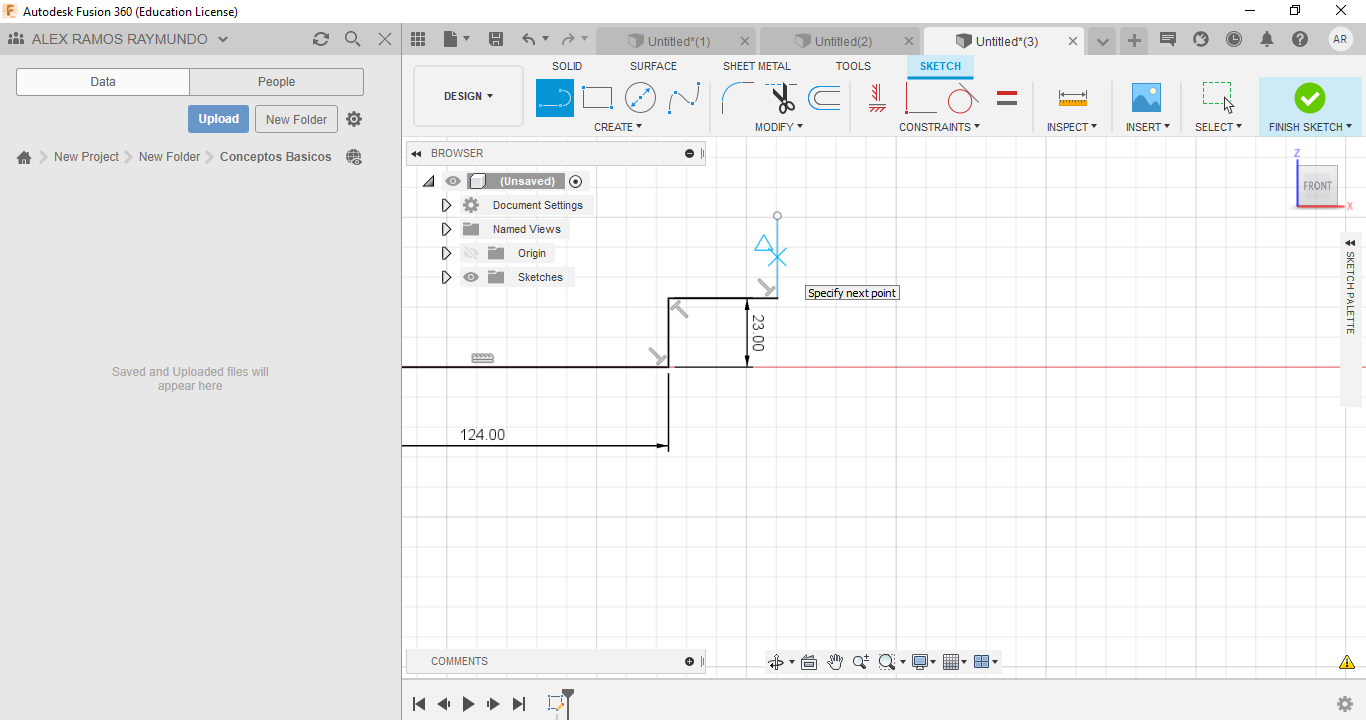Click the New Folder button
This screenshot has height=720, width=1366.
pyautogui.click(x=296, y=119)
